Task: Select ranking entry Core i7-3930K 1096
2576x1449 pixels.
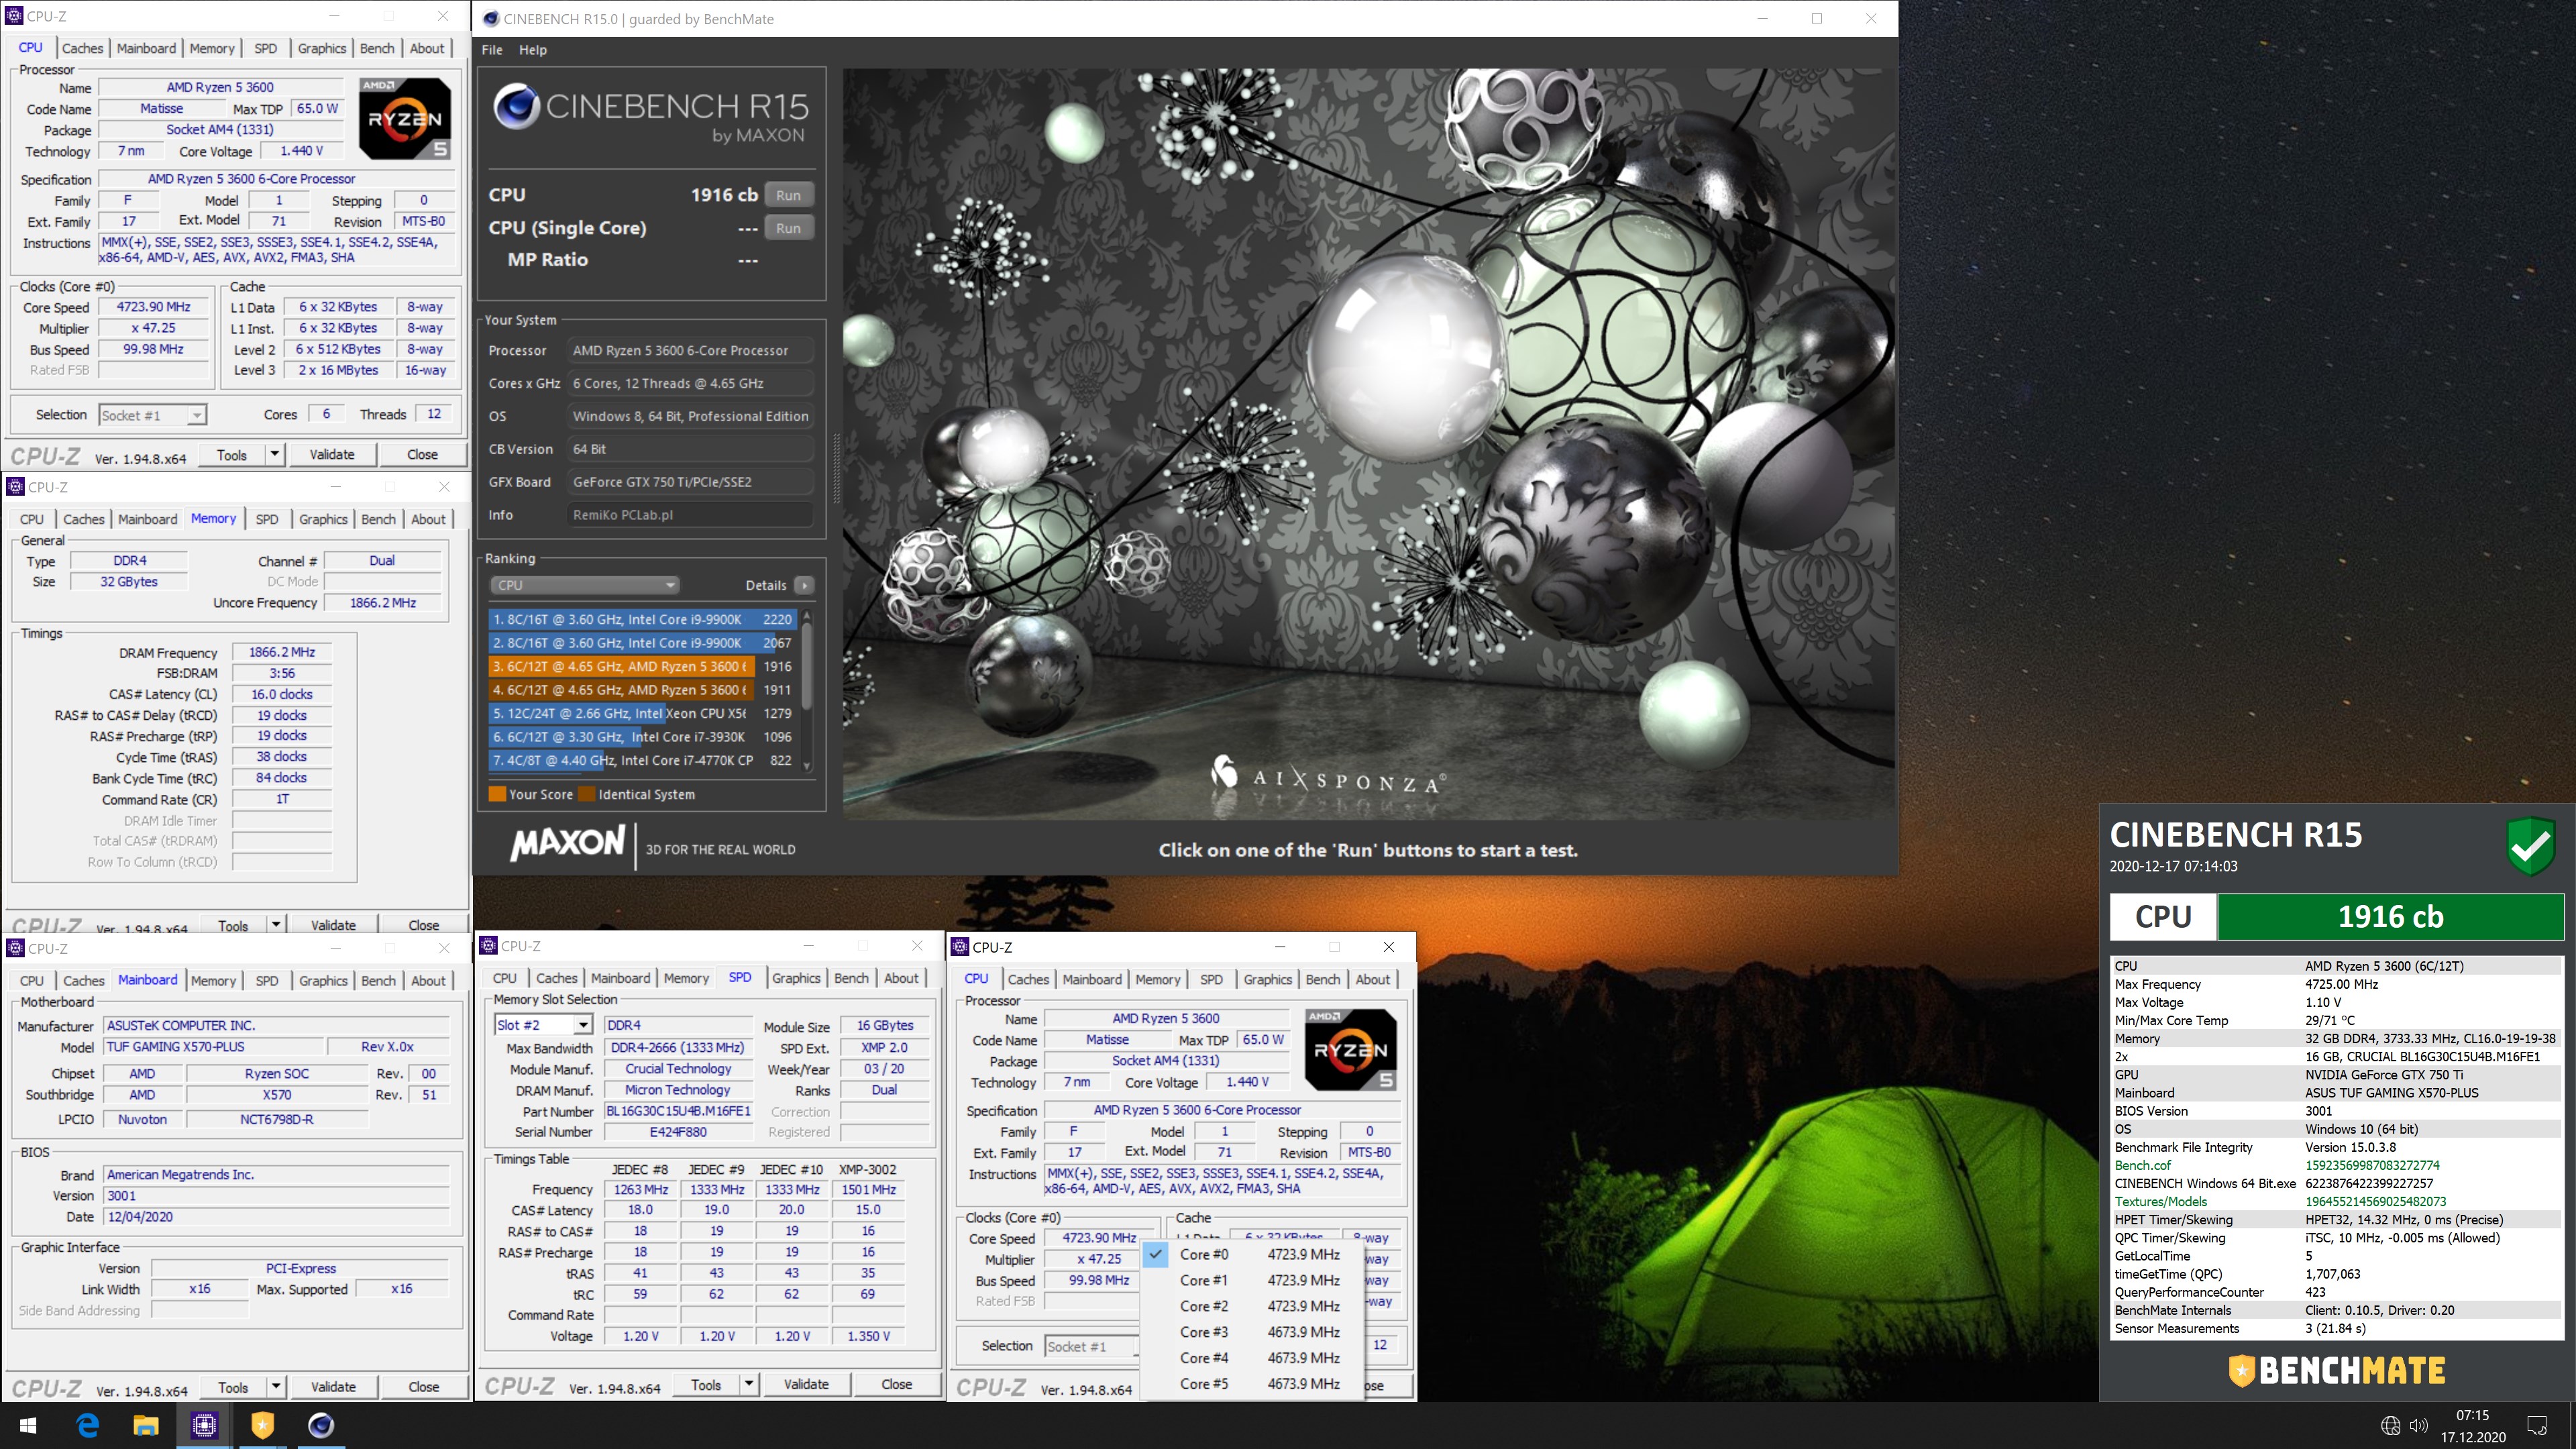Action: click(642, 736)
